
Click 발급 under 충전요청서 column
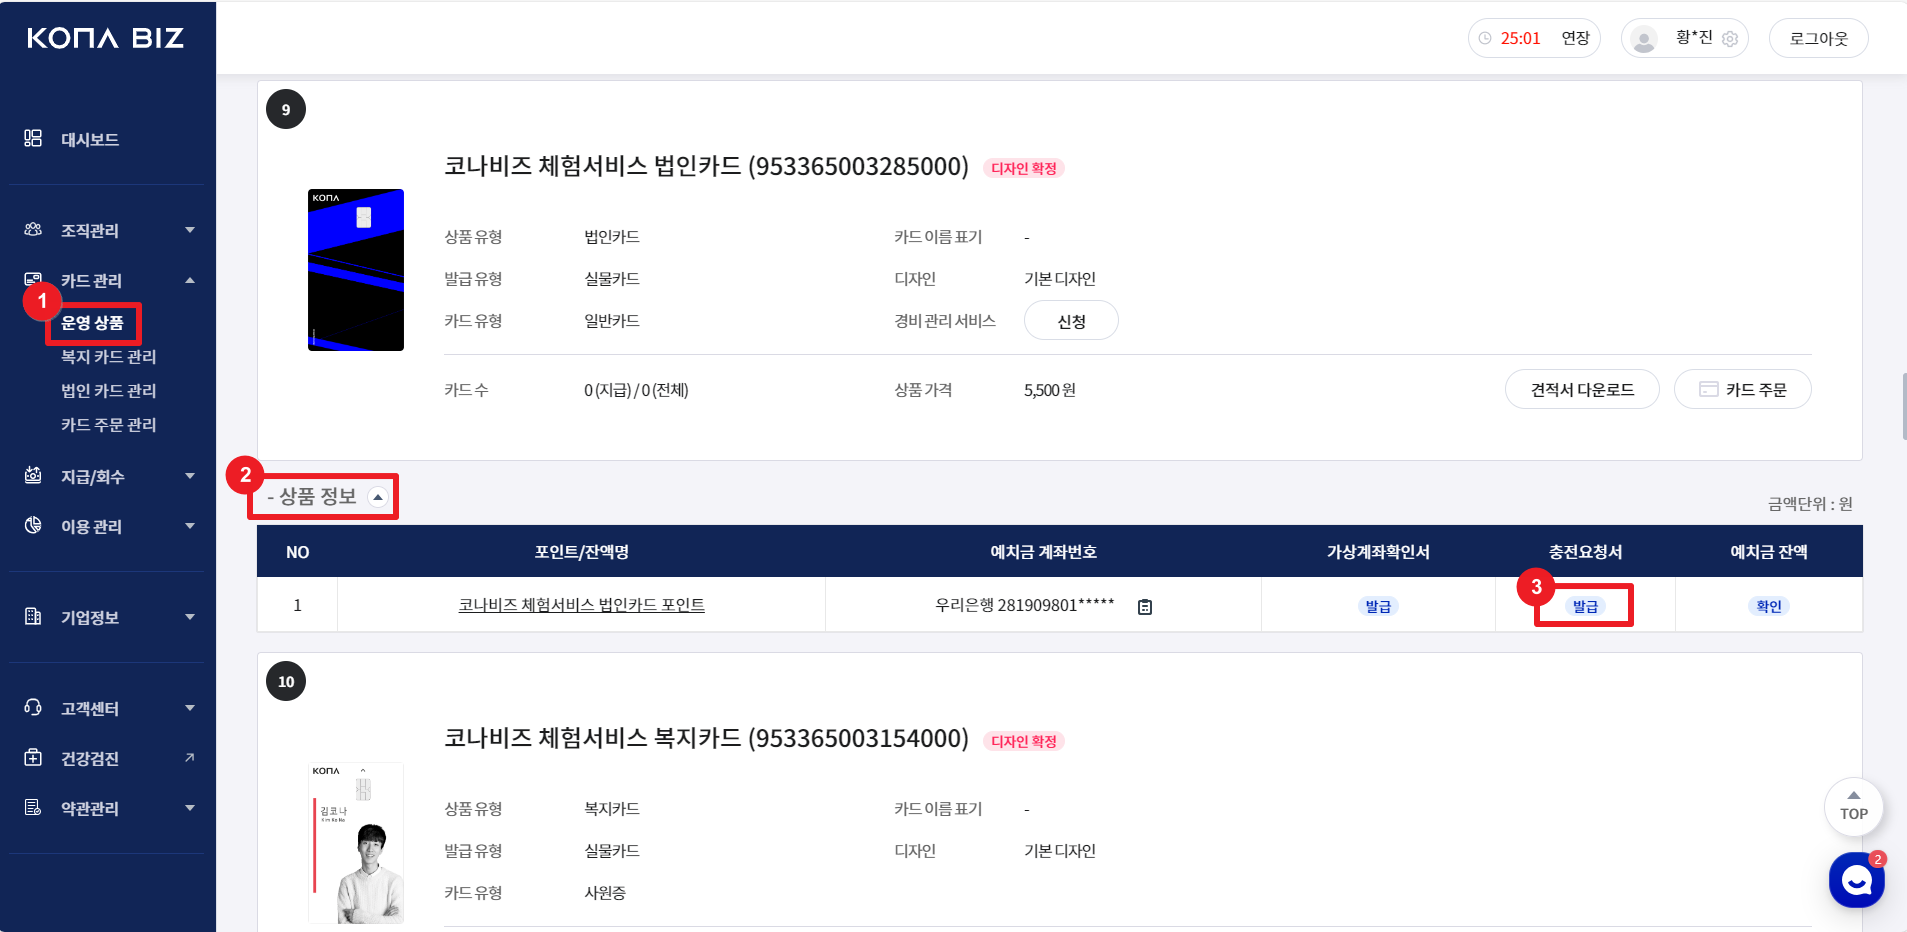click(1585, 606)
